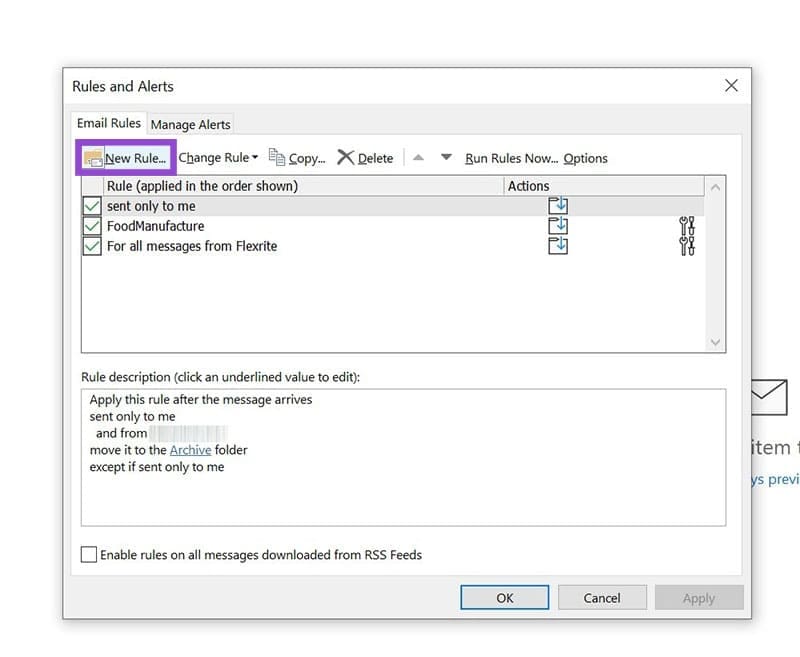Move the selected rule down with the down arrow
The height and width of the screenshot is (657, 800).
tap(446, 157)
